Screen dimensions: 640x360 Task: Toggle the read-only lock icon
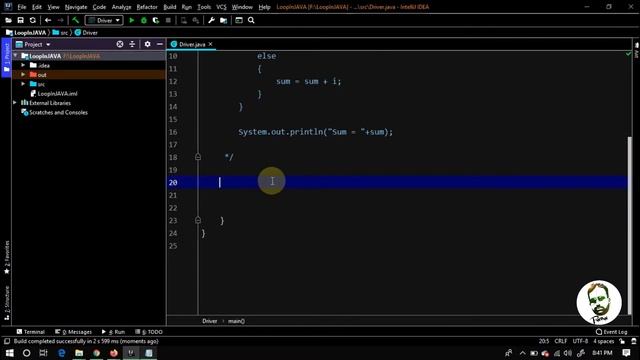(x=622, y=341)
